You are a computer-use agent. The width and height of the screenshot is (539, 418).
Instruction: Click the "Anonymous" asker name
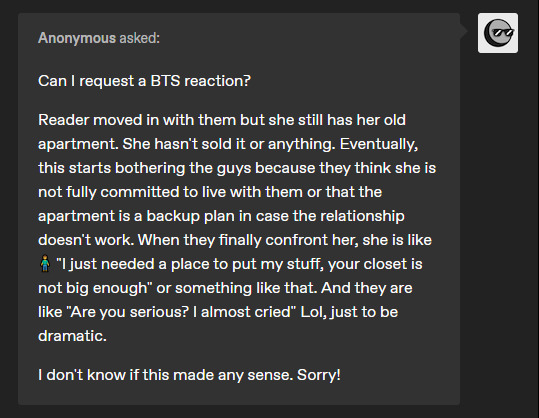[77, 38]
